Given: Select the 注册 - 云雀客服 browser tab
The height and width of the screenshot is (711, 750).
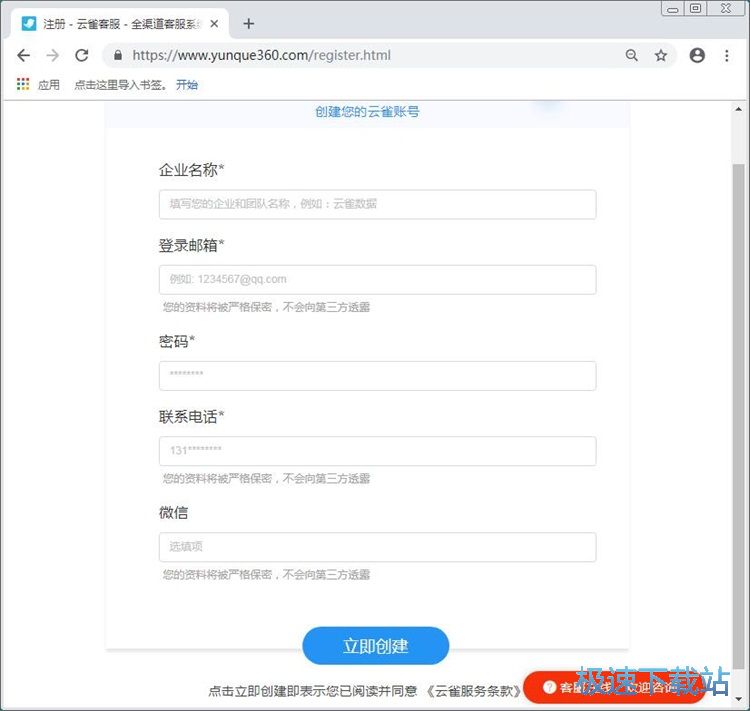Looking at the screenshot, I should pos(120,23).
